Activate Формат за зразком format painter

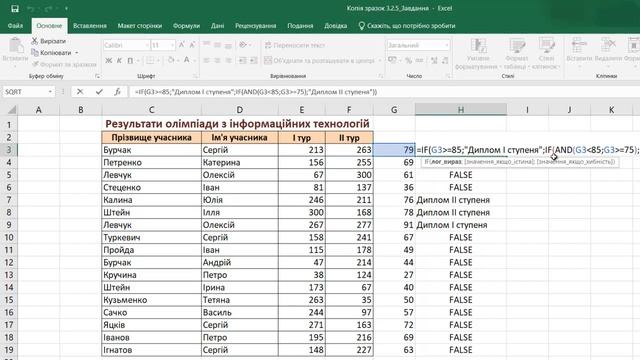(64, 64)
